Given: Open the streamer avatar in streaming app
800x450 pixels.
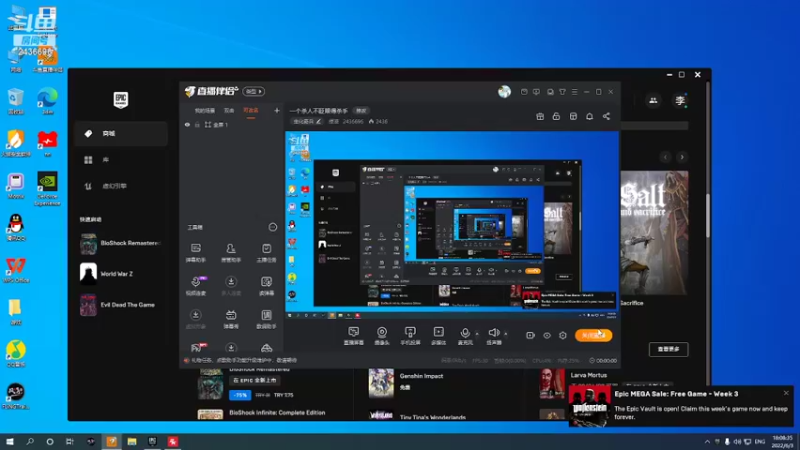Looking at the screenshot, I should 504,92.
